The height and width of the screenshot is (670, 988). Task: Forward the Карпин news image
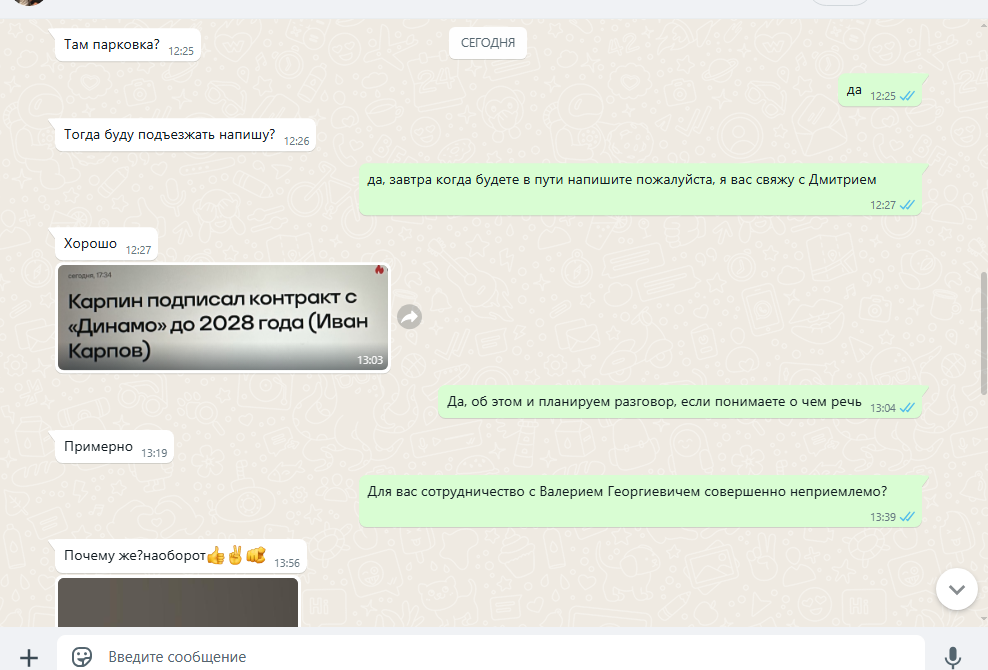tap(410, 316)
